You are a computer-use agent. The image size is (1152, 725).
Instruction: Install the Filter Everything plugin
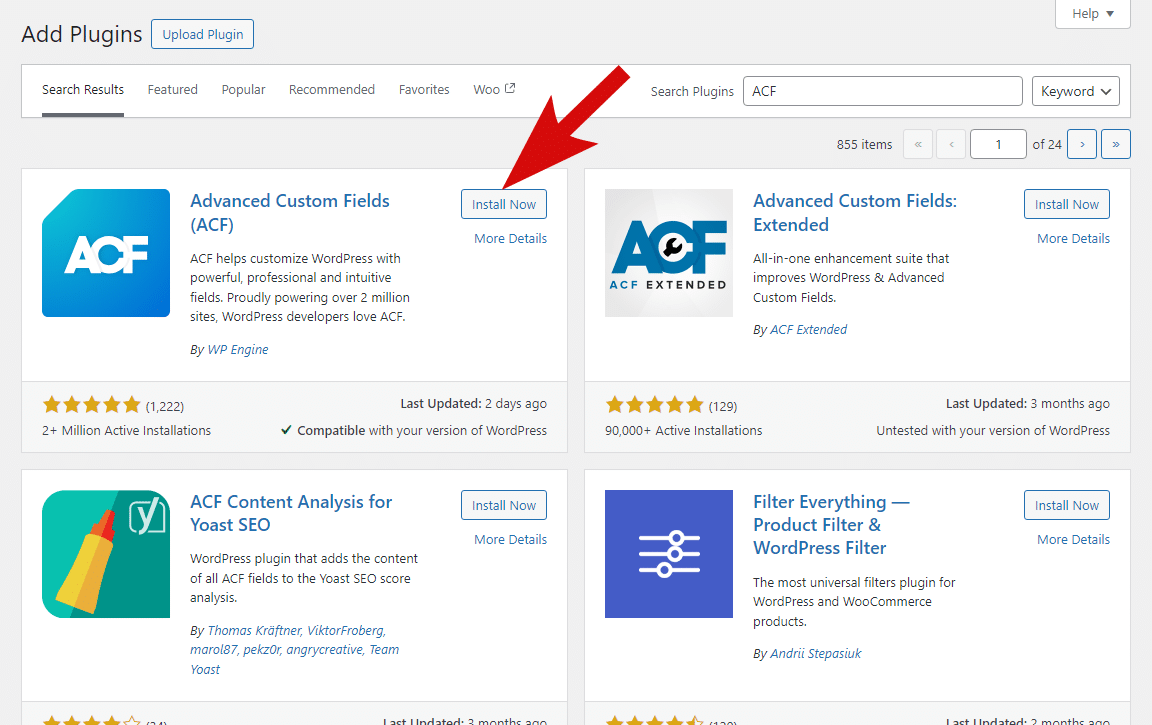click(x=1066, y=505)
